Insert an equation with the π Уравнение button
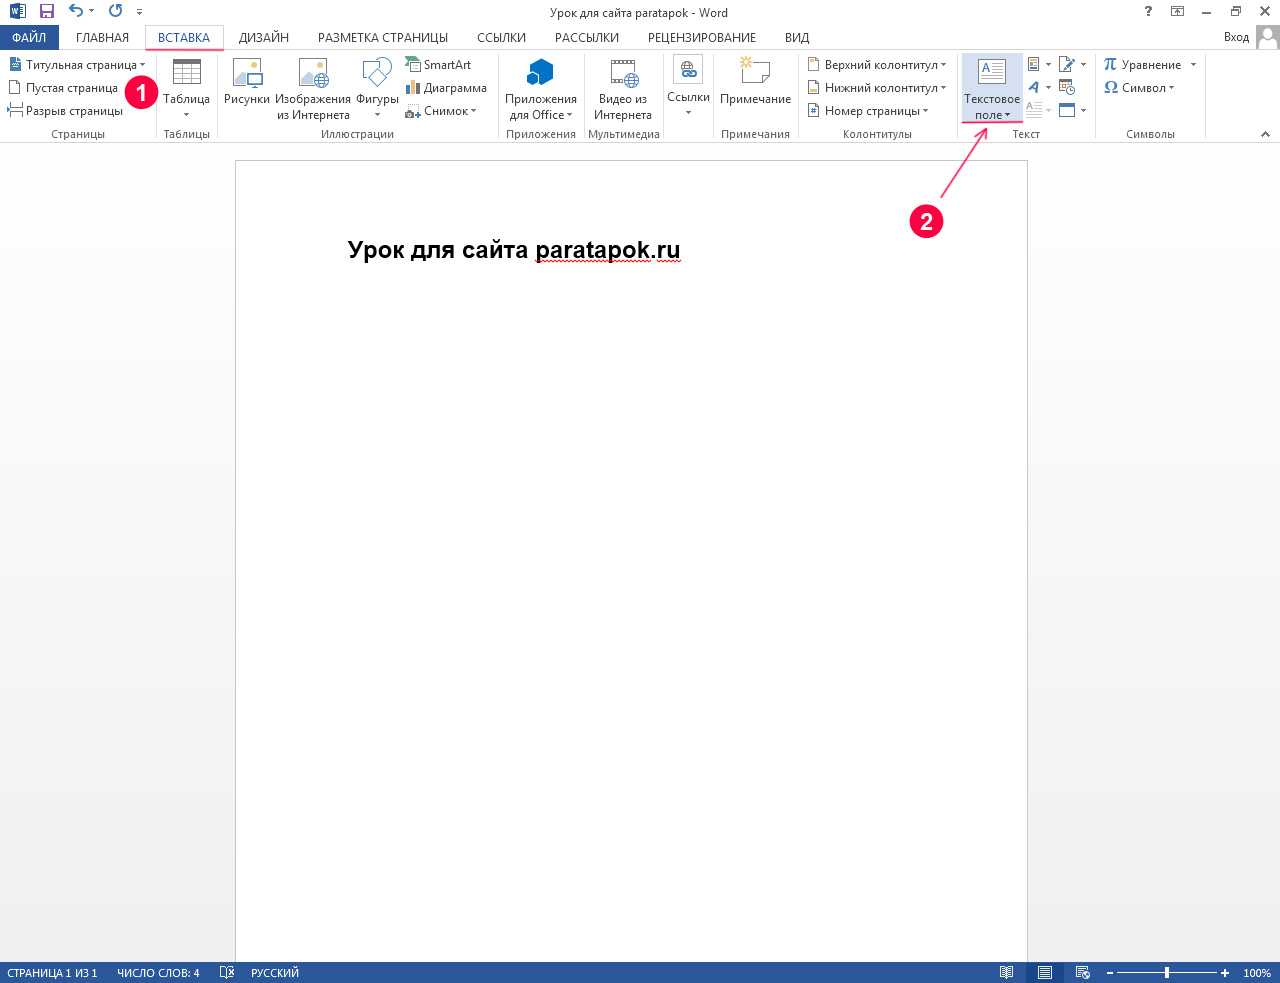Image resolution: width=1280 pixels, height=983 pixels. coord(1143,65)
